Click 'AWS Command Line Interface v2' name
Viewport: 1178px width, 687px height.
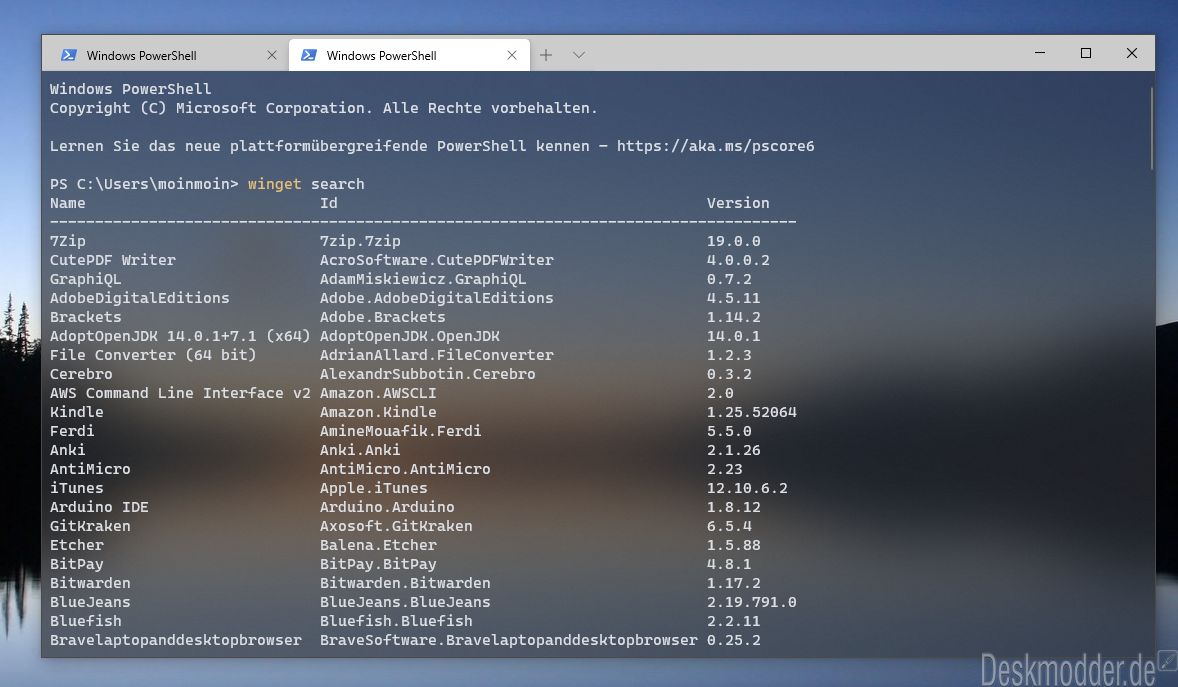point(180,393)
